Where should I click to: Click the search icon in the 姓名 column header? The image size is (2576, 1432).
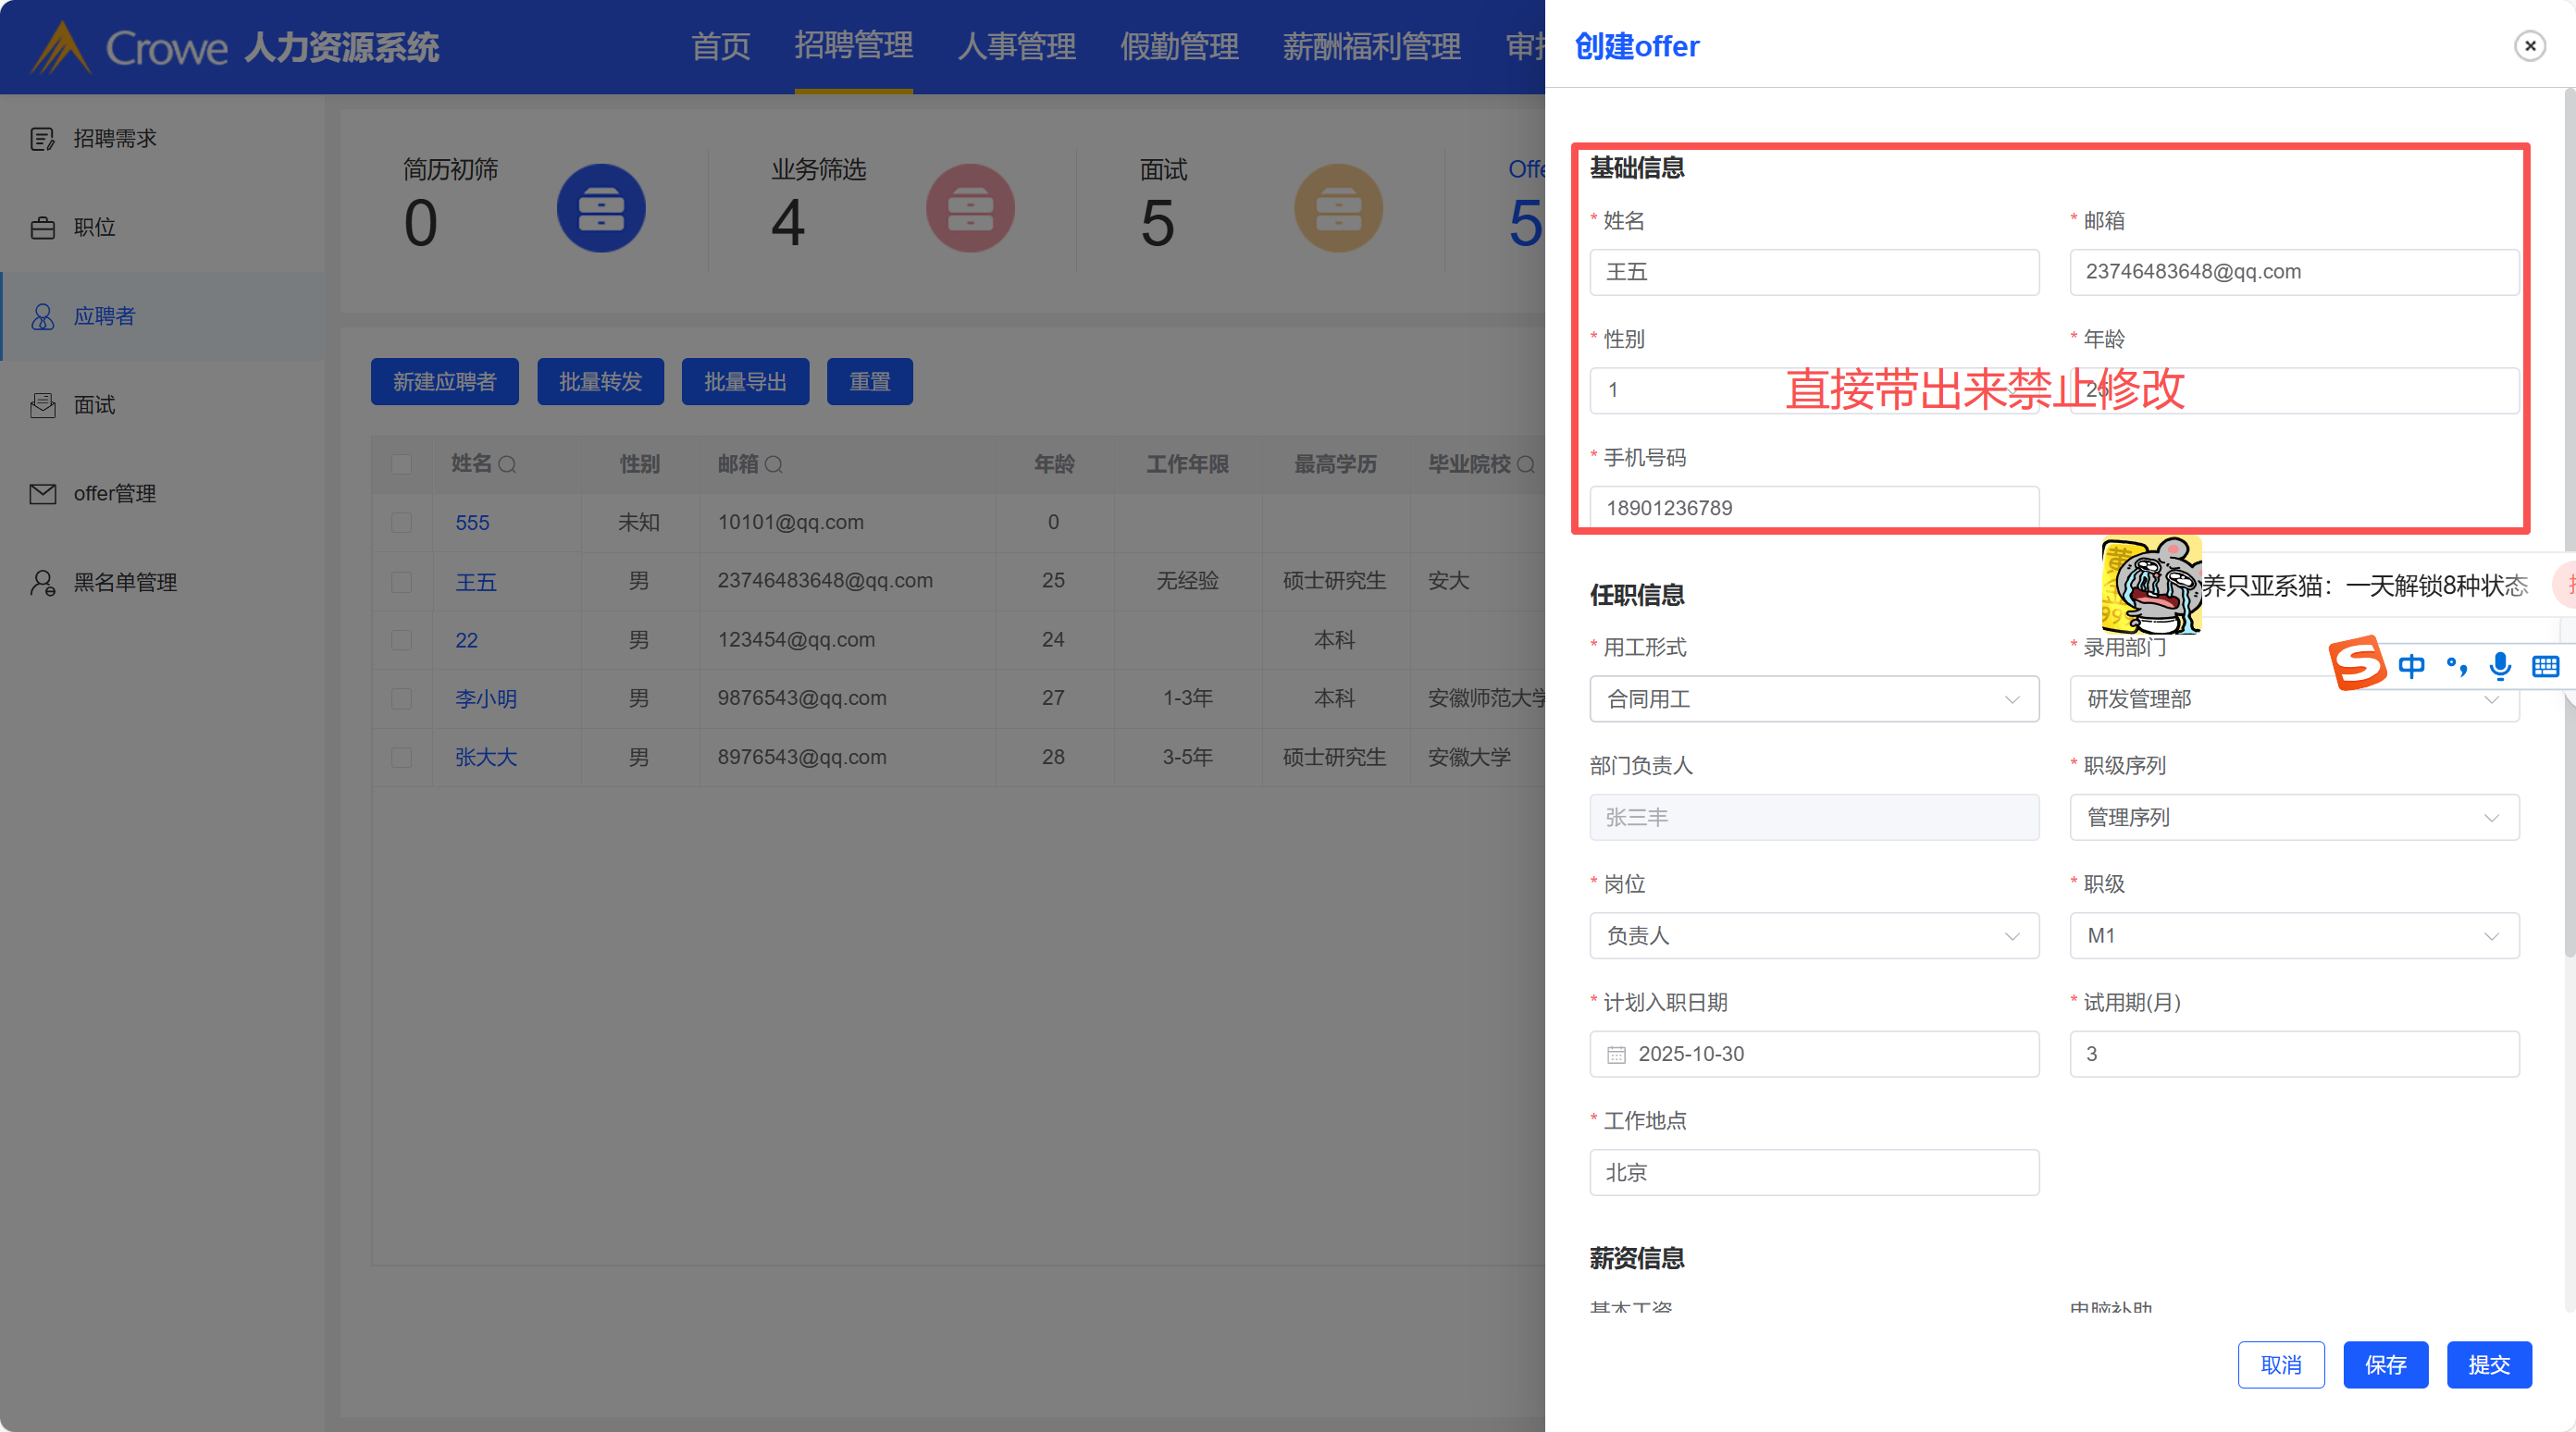tap(509, 464)
